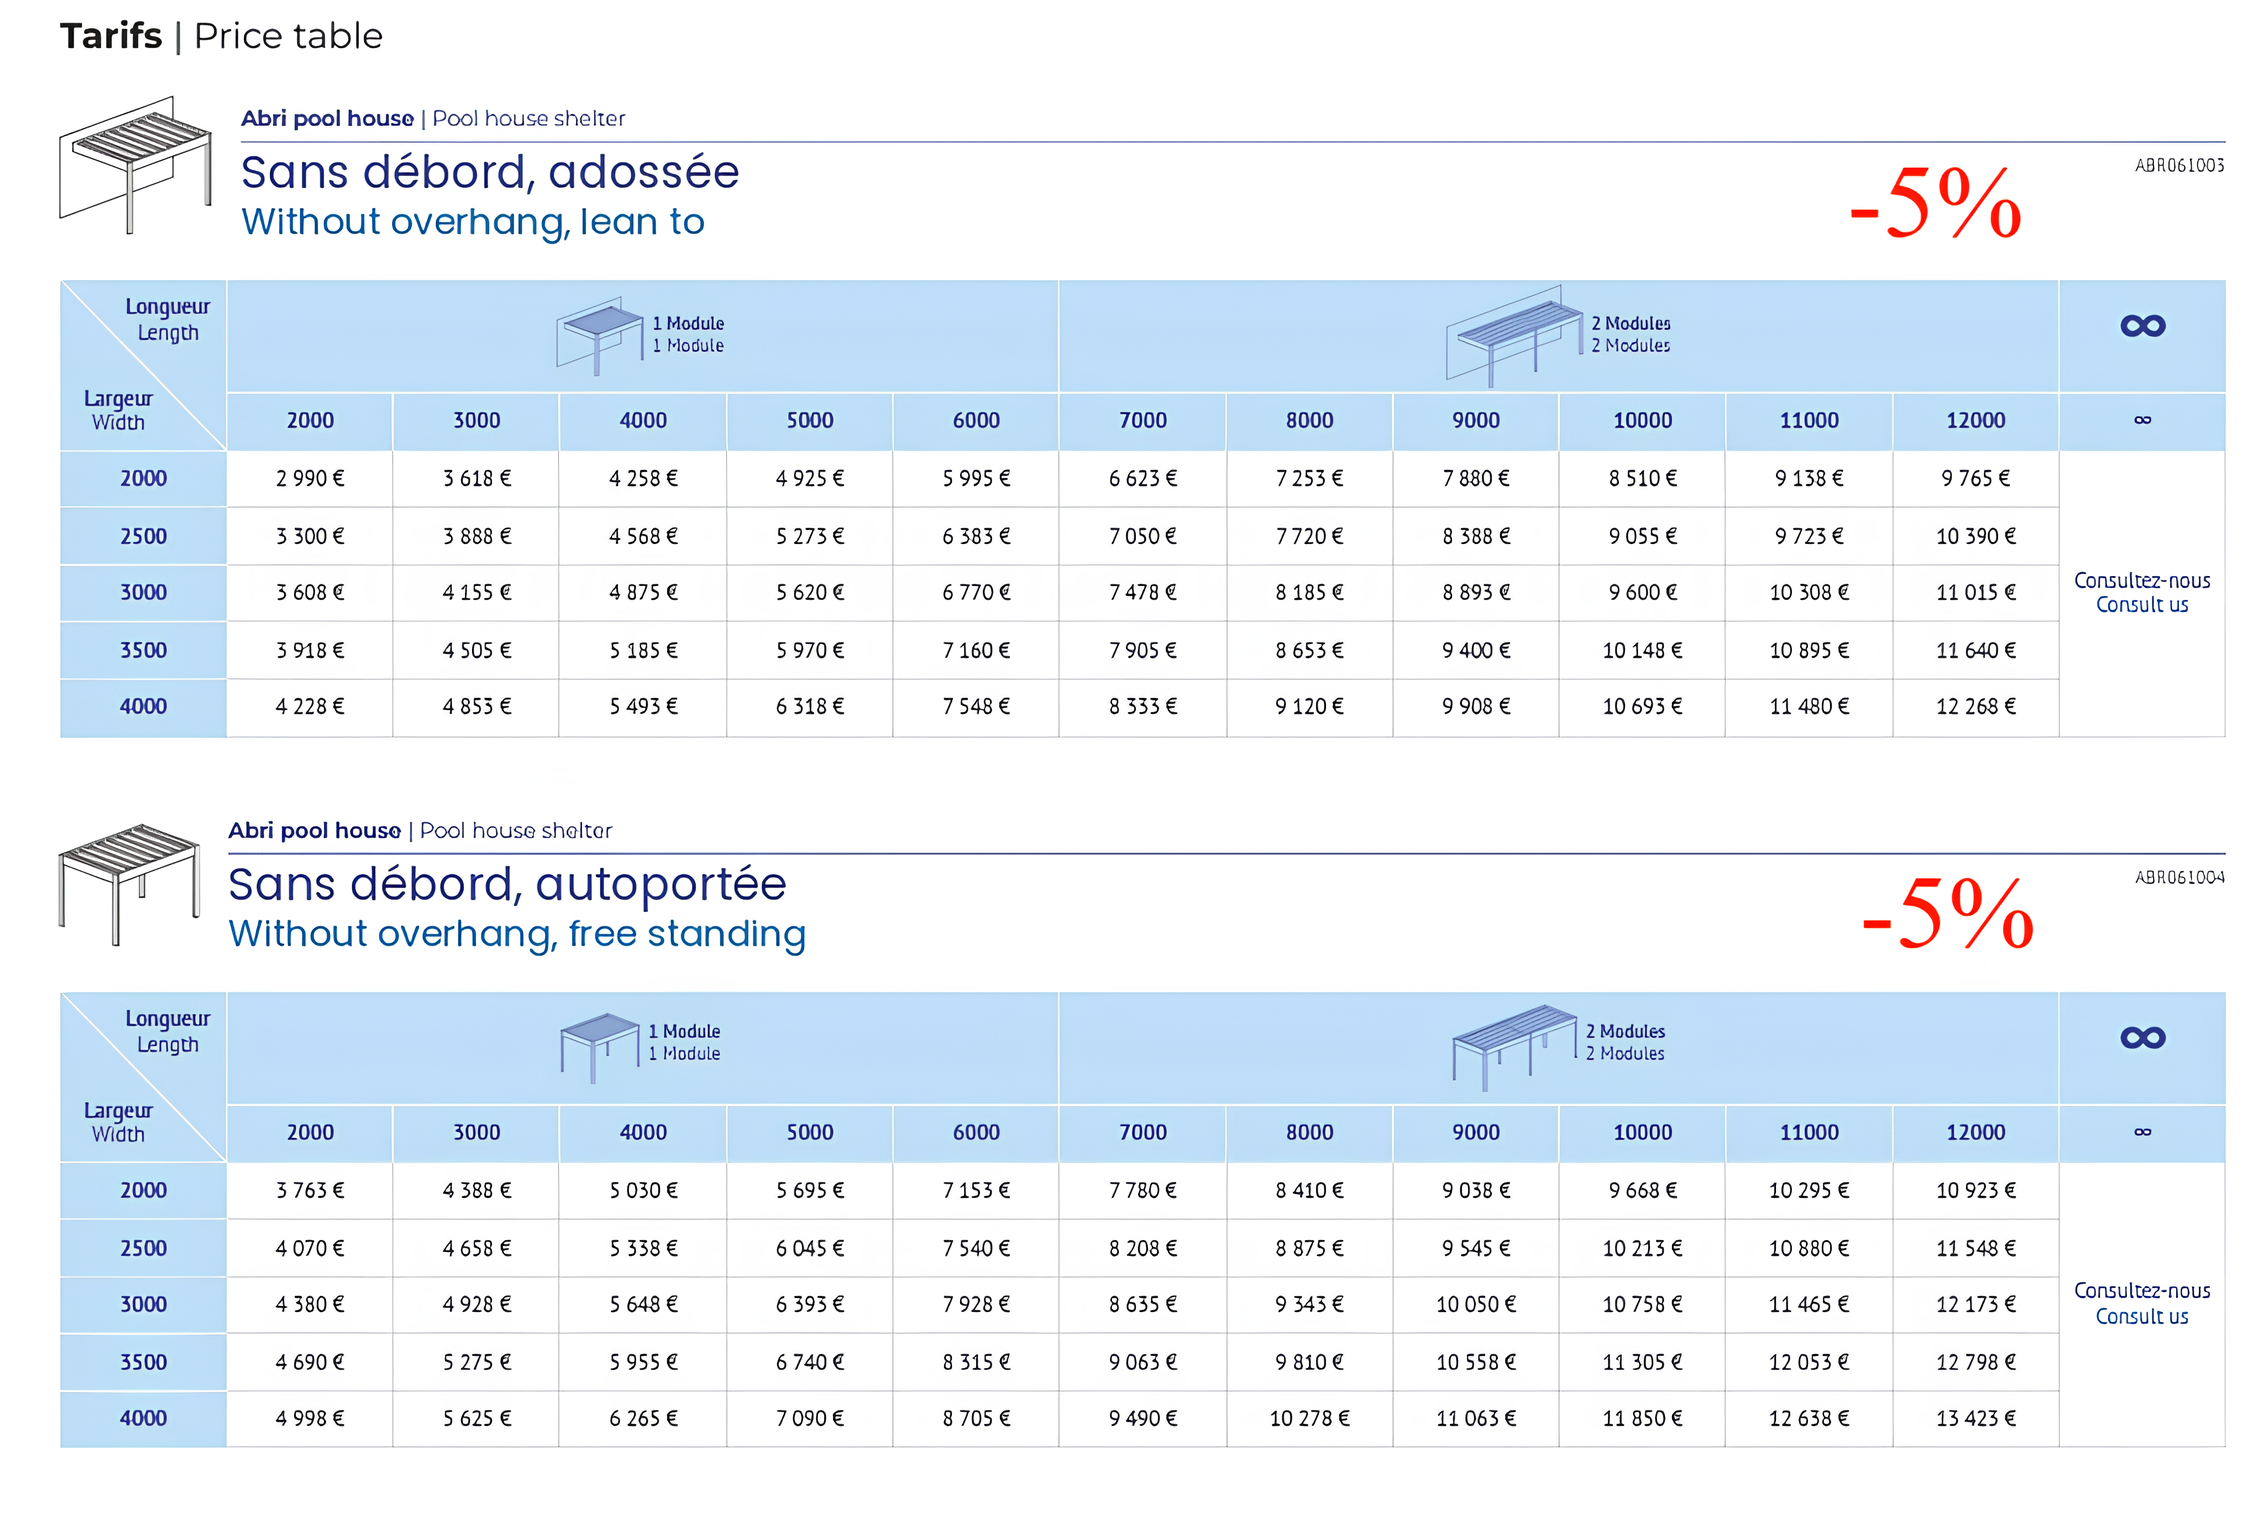
Task: Click the 12 268 € price cell
Action: (1975, 707)
